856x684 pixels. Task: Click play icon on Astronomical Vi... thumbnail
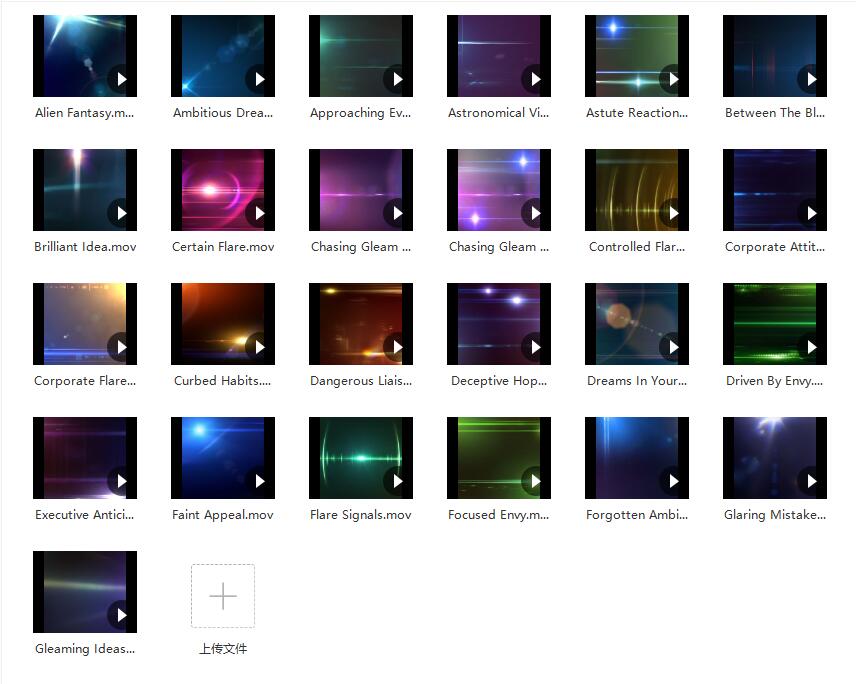[535, 79]
